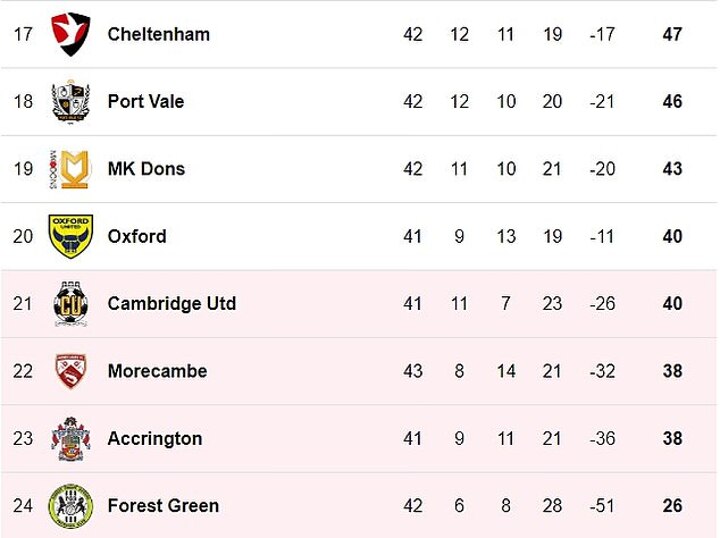This screenshot has width=720, height=538.
Task: Open the Cheltenham team name link
Action: tap(158, 34)
